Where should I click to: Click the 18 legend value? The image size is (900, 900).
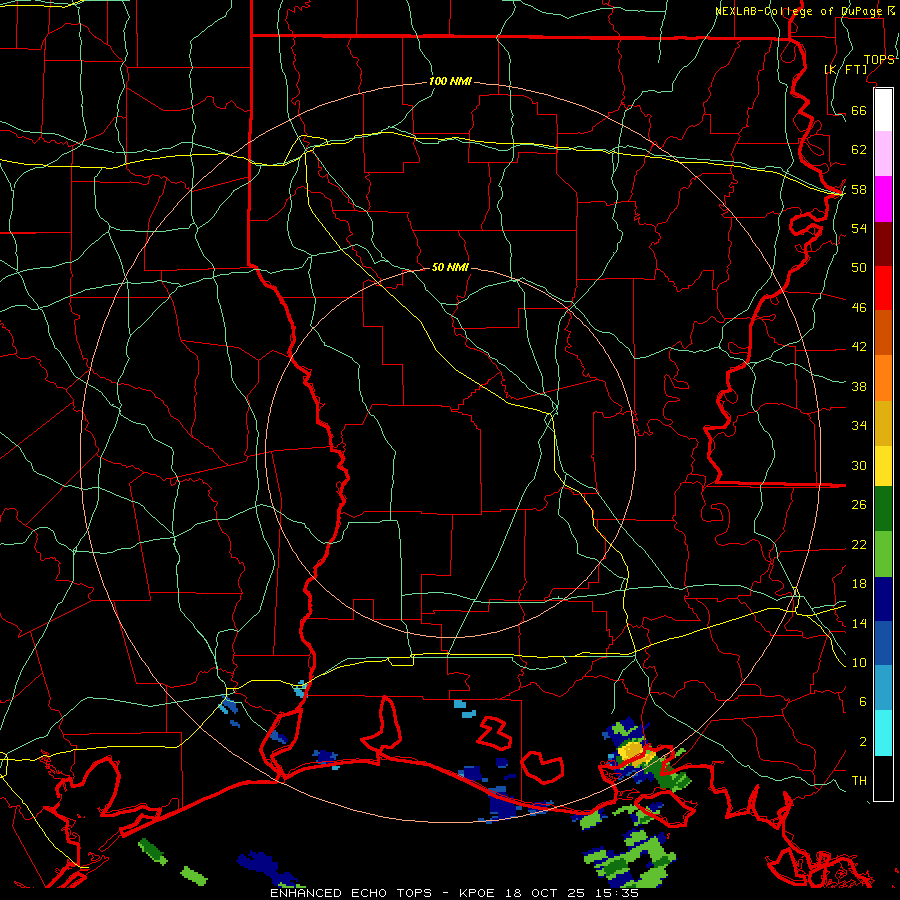pos(859,584)
